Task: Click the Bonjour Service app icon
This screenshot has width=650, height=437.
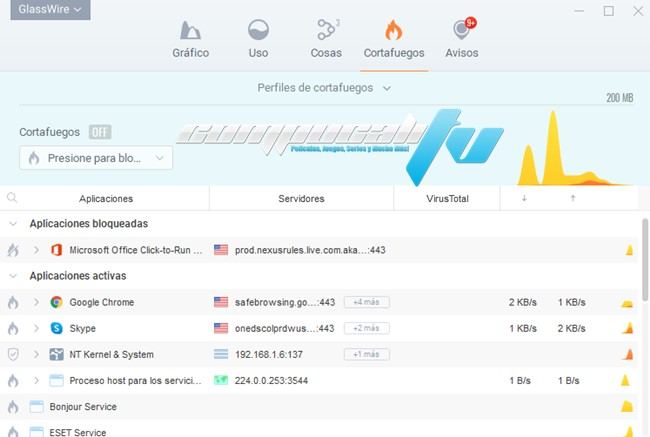Action: tap(36, 407)
